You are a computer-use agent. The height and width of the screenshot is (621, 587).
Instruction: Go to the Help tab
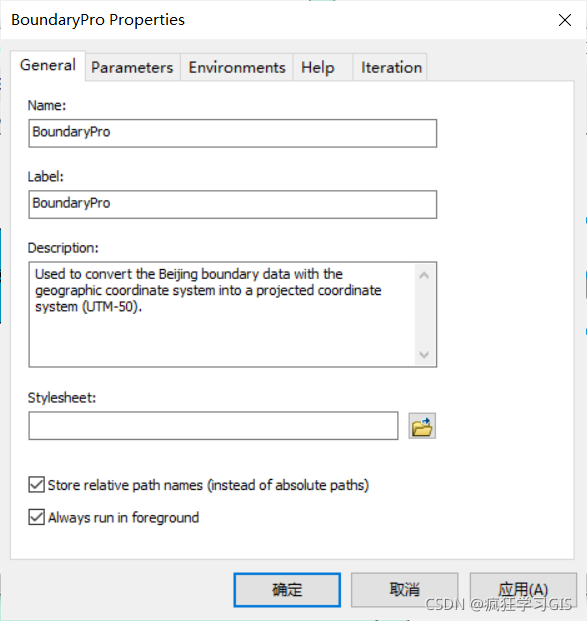(x=318, y=67)
